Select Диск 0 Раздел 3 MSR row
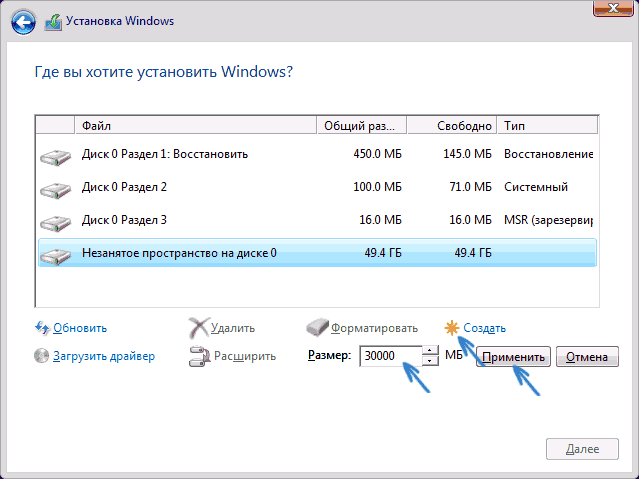The height and width of the screenshot is (479, 639). (317, 220)
